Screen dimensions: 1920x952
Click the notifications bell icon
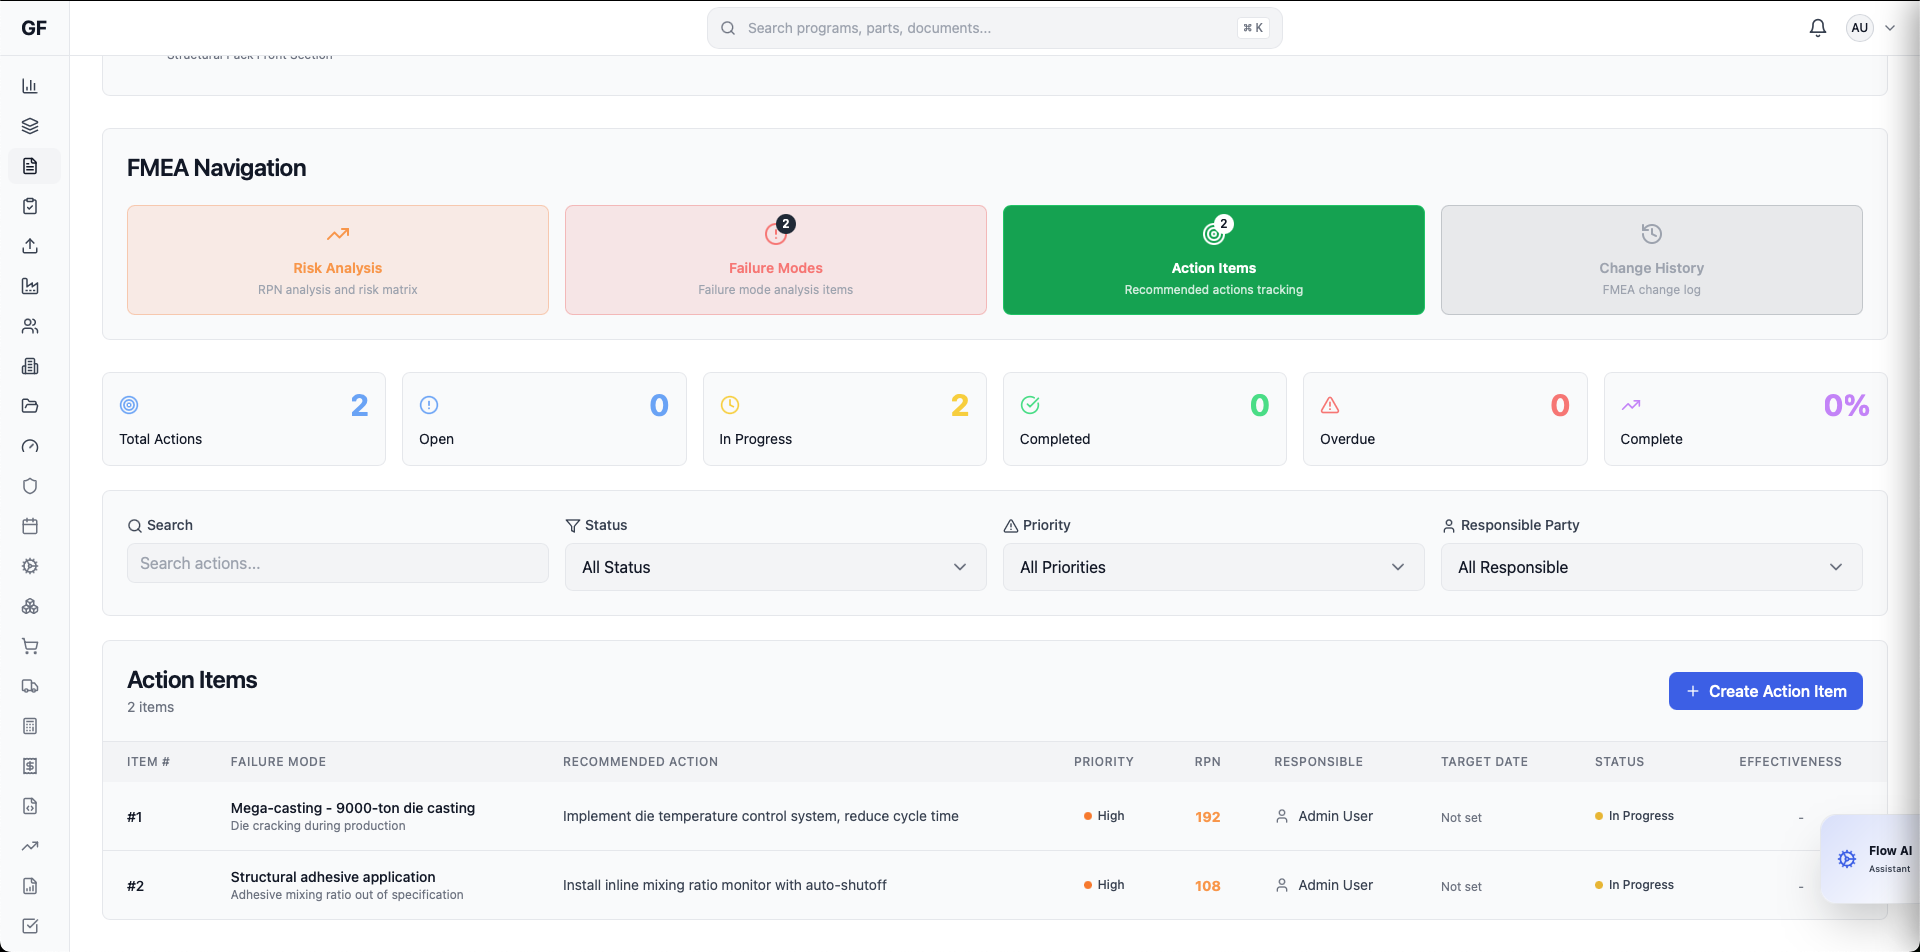pos(1817,28)
